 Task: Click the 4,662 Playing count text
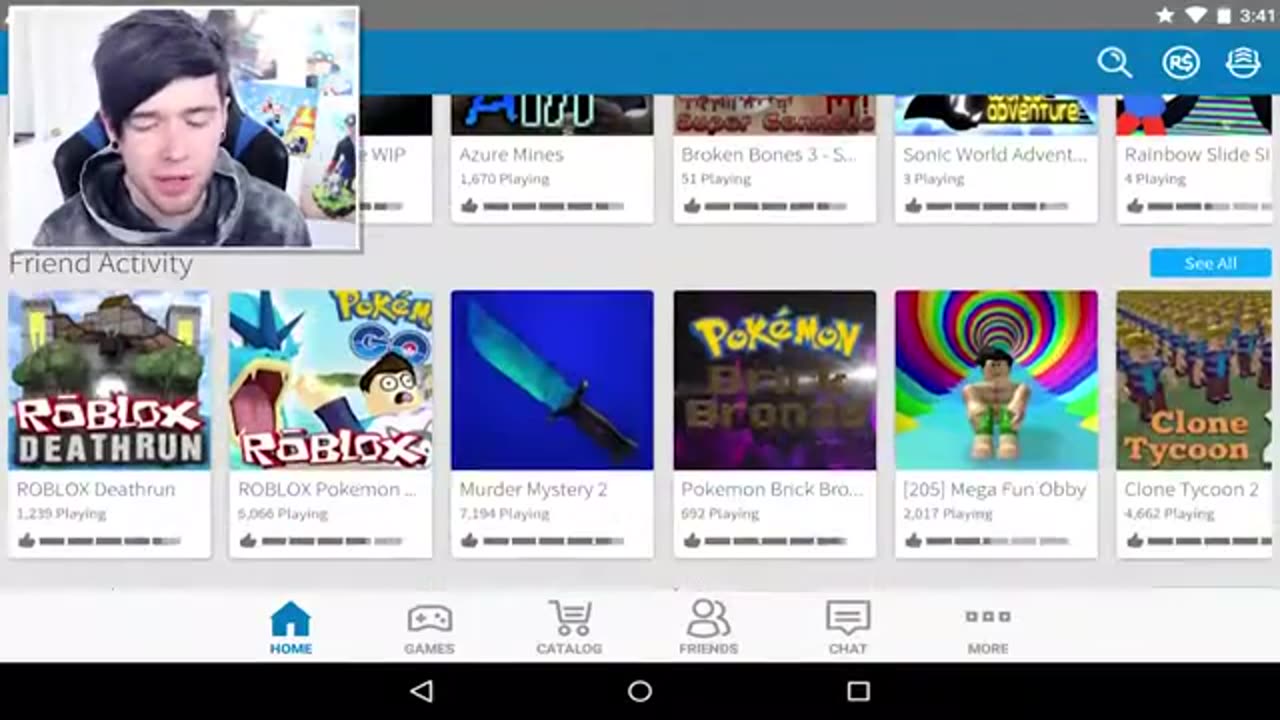pyautogui.click(x=1169, y=514)
